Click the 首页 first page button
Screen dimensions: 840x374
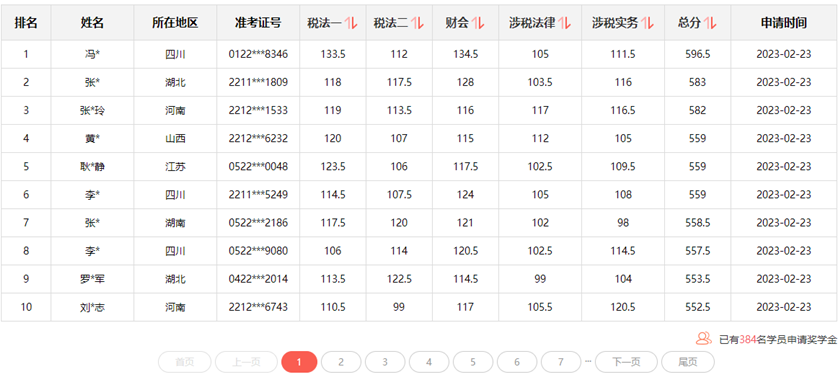[184, 362]
